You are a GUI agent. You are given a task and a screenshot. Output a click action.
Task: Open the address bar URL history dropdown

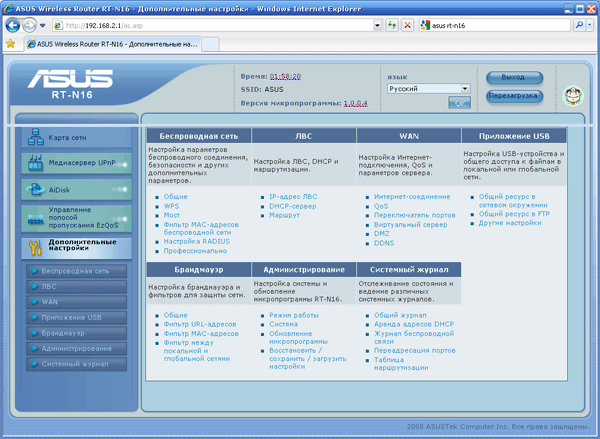377,25
